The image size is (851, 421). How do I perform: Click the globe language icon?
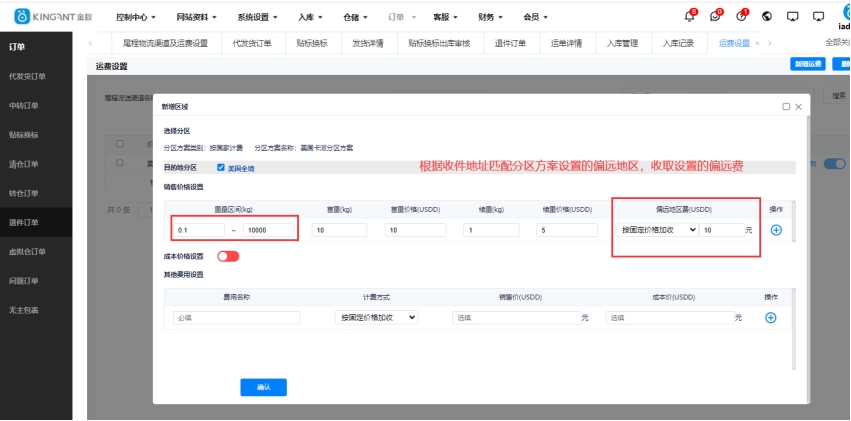(767, 17)
